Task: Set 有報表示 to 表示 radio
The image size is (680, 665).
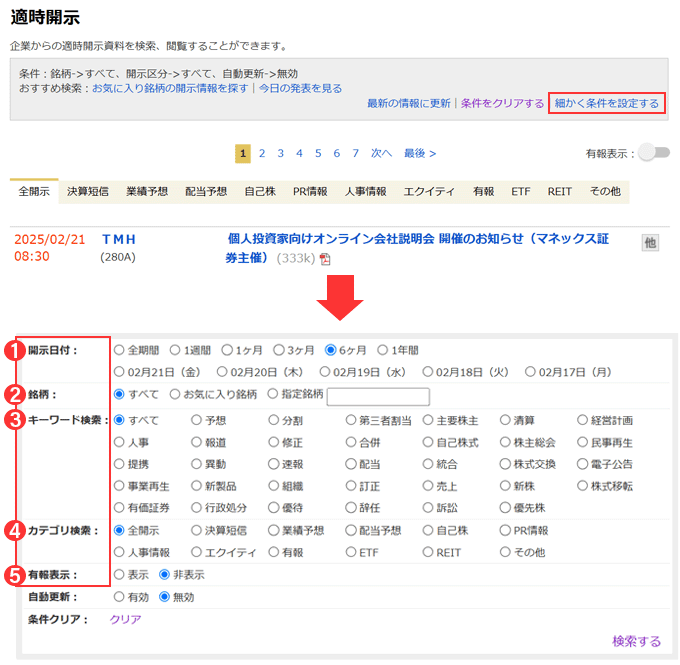Action: (x=119, y=575)
